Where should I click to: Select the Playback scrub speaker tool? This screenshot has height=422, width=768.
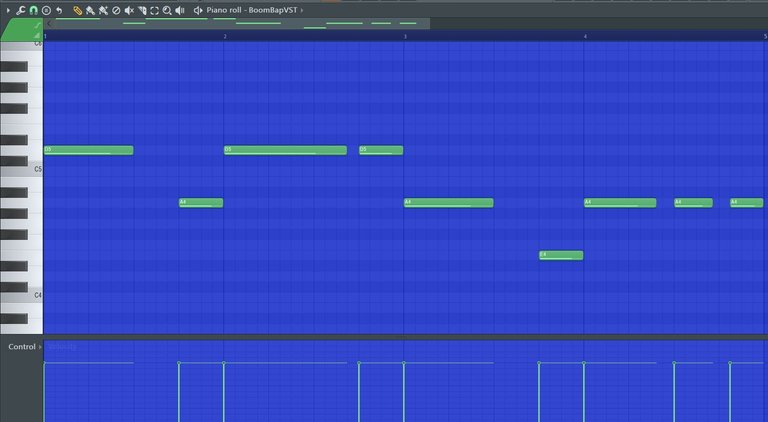pos(180,10)
